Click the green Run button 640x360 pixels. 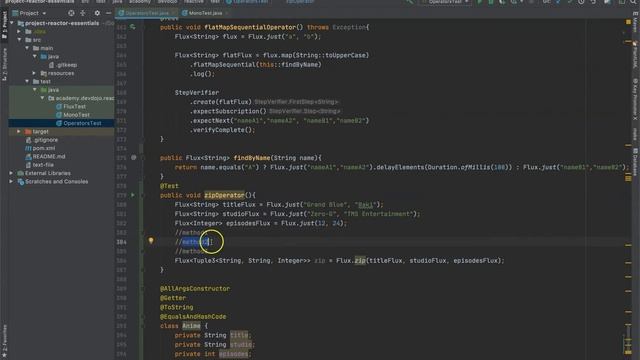tap(480, 2)
